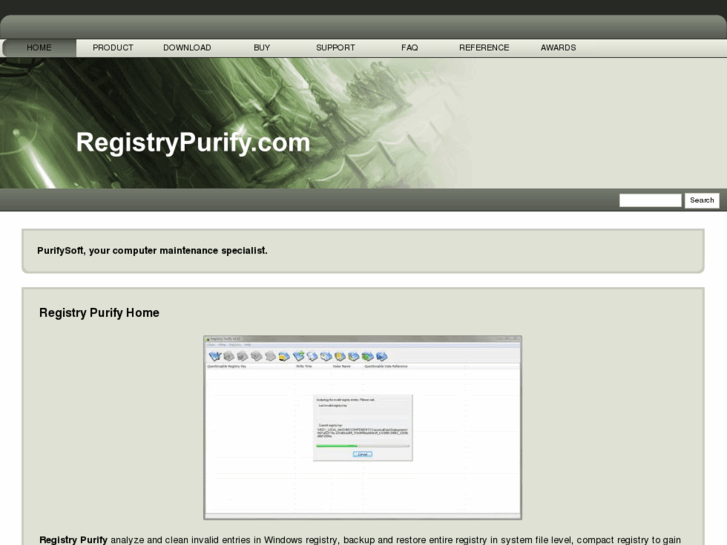This screenshot has height=545, width=727.
Task: Click the Registry Purify Home heading
Action: click(x=99, y=313)
